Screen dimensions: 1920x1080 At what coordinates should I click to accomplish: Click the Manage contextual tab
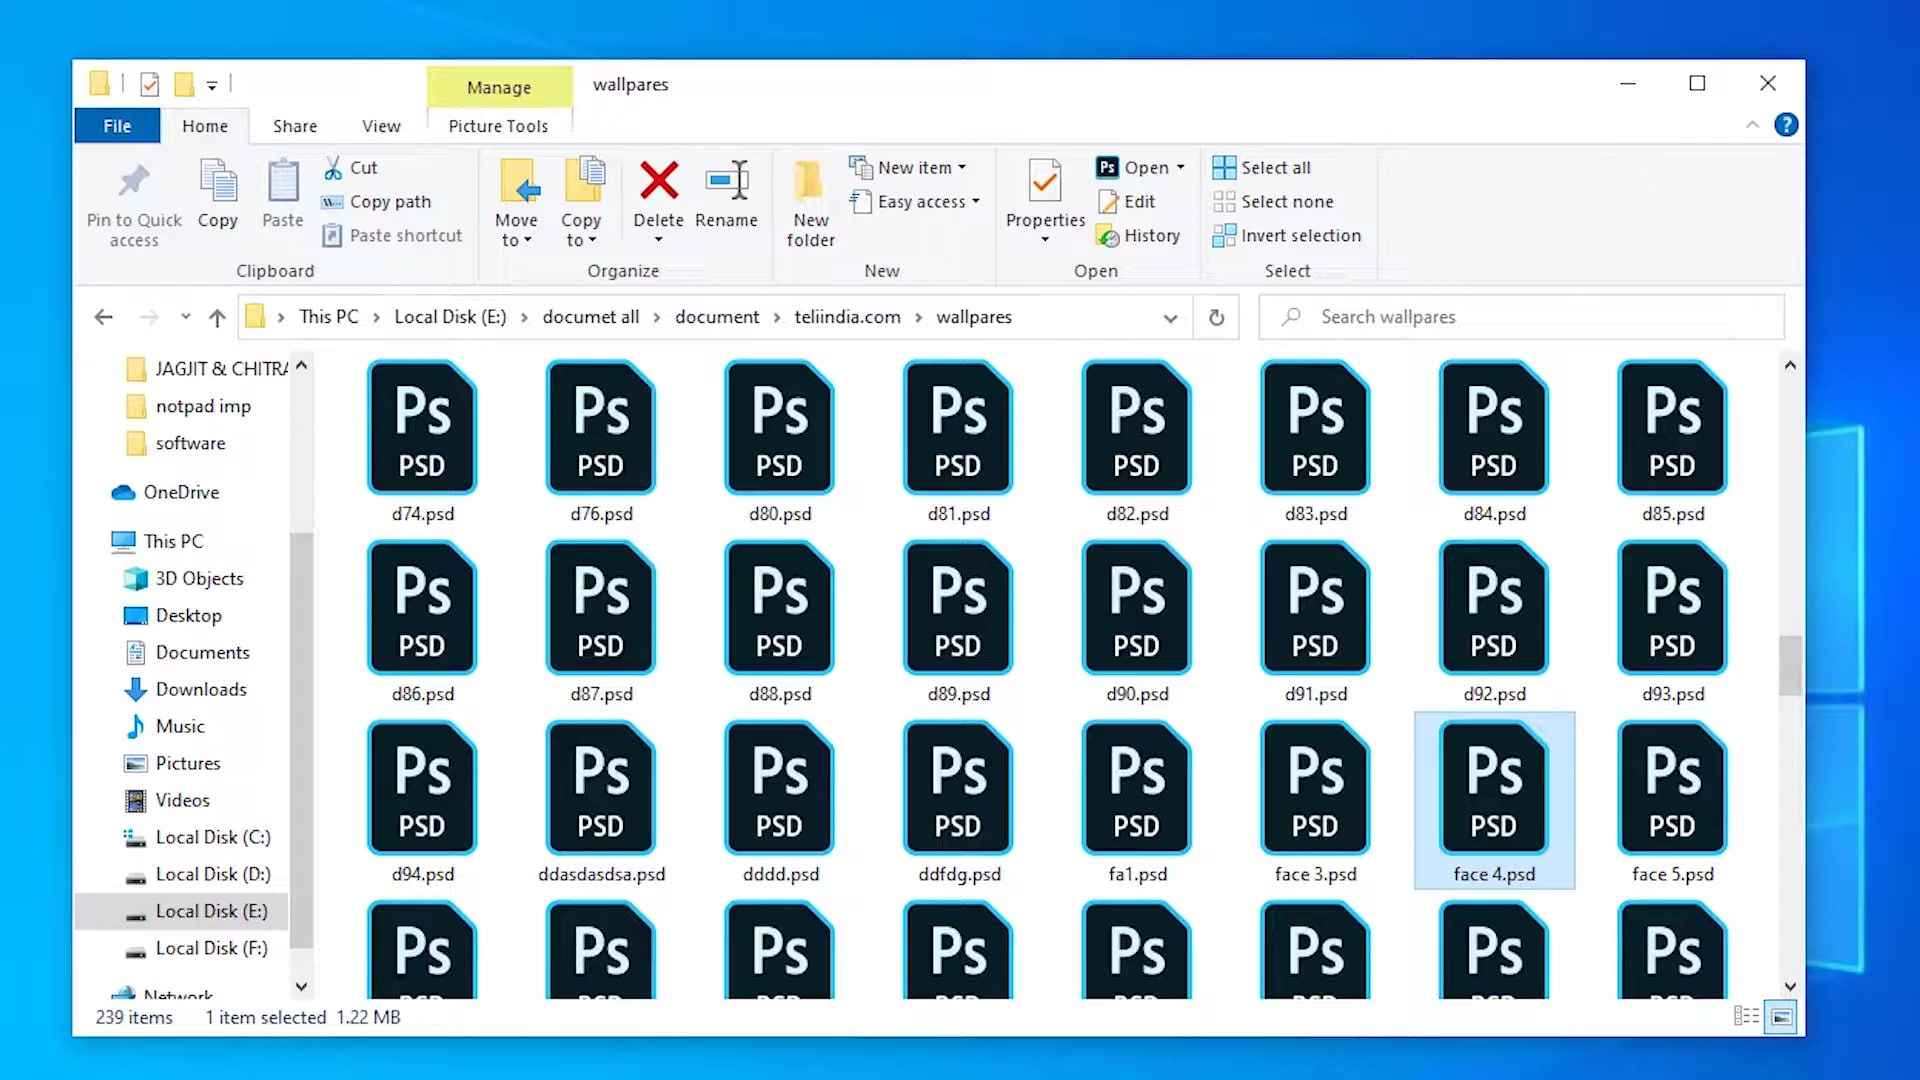[499, 87]
